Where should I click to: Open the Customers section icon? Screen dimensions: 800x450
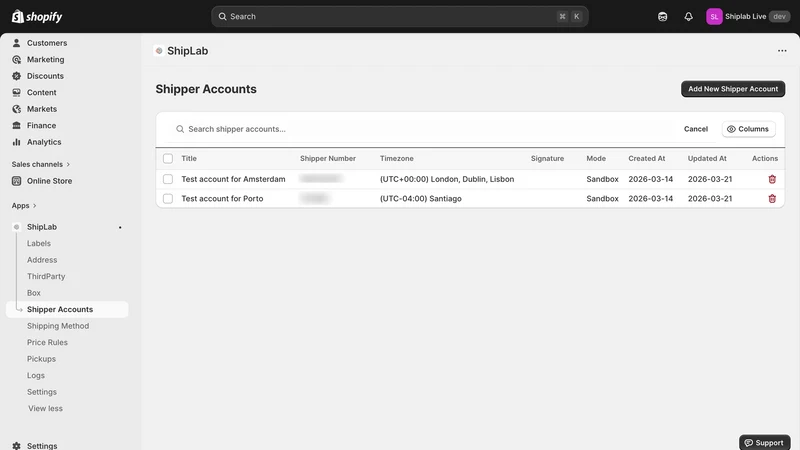click(x=16, y=43)
